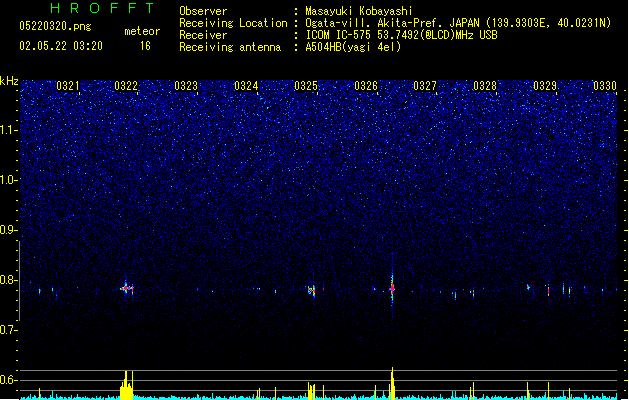Click the 0325 time marker
Viewport: 629px width, 400px height.
306,86
